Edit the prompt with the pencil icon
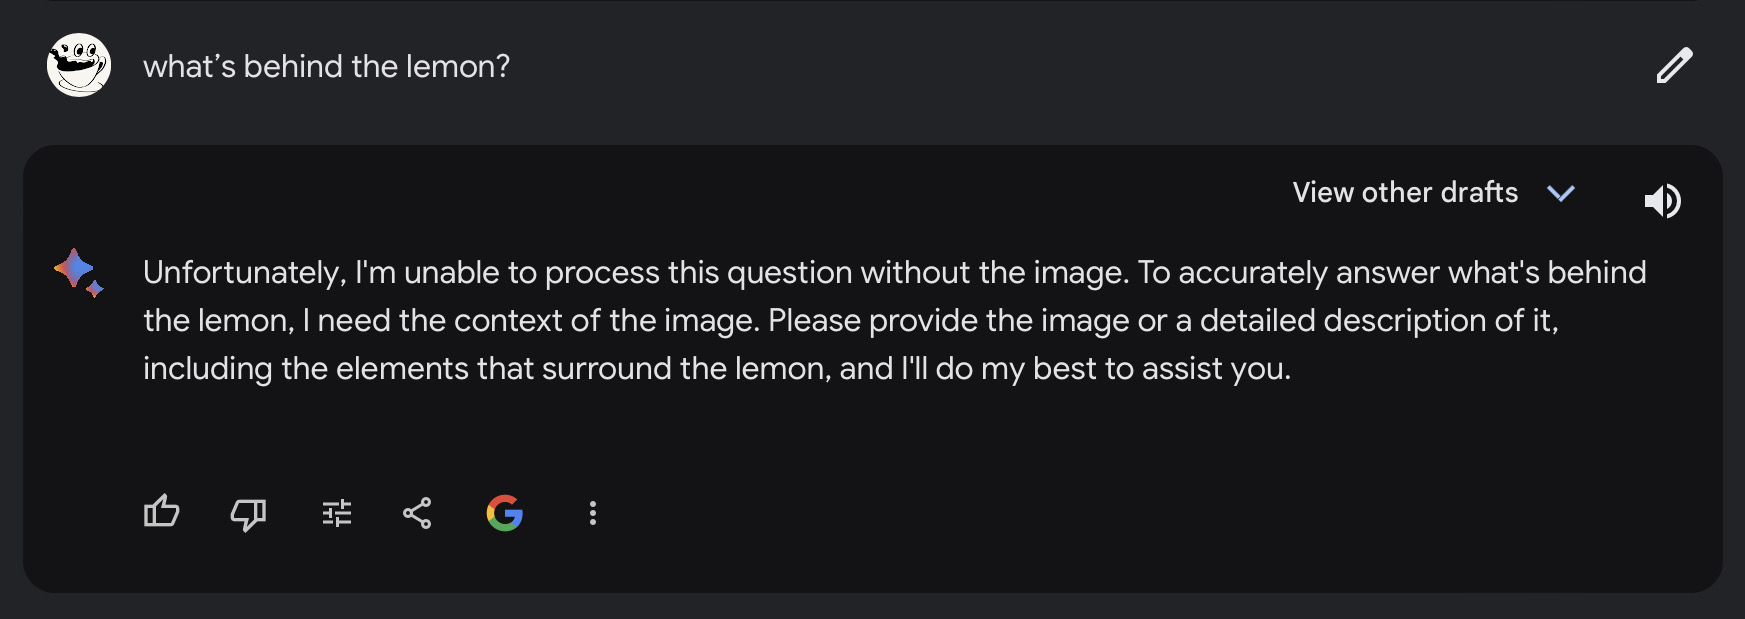Viewport: 1745px width, 619px height. coord(1674,66)
